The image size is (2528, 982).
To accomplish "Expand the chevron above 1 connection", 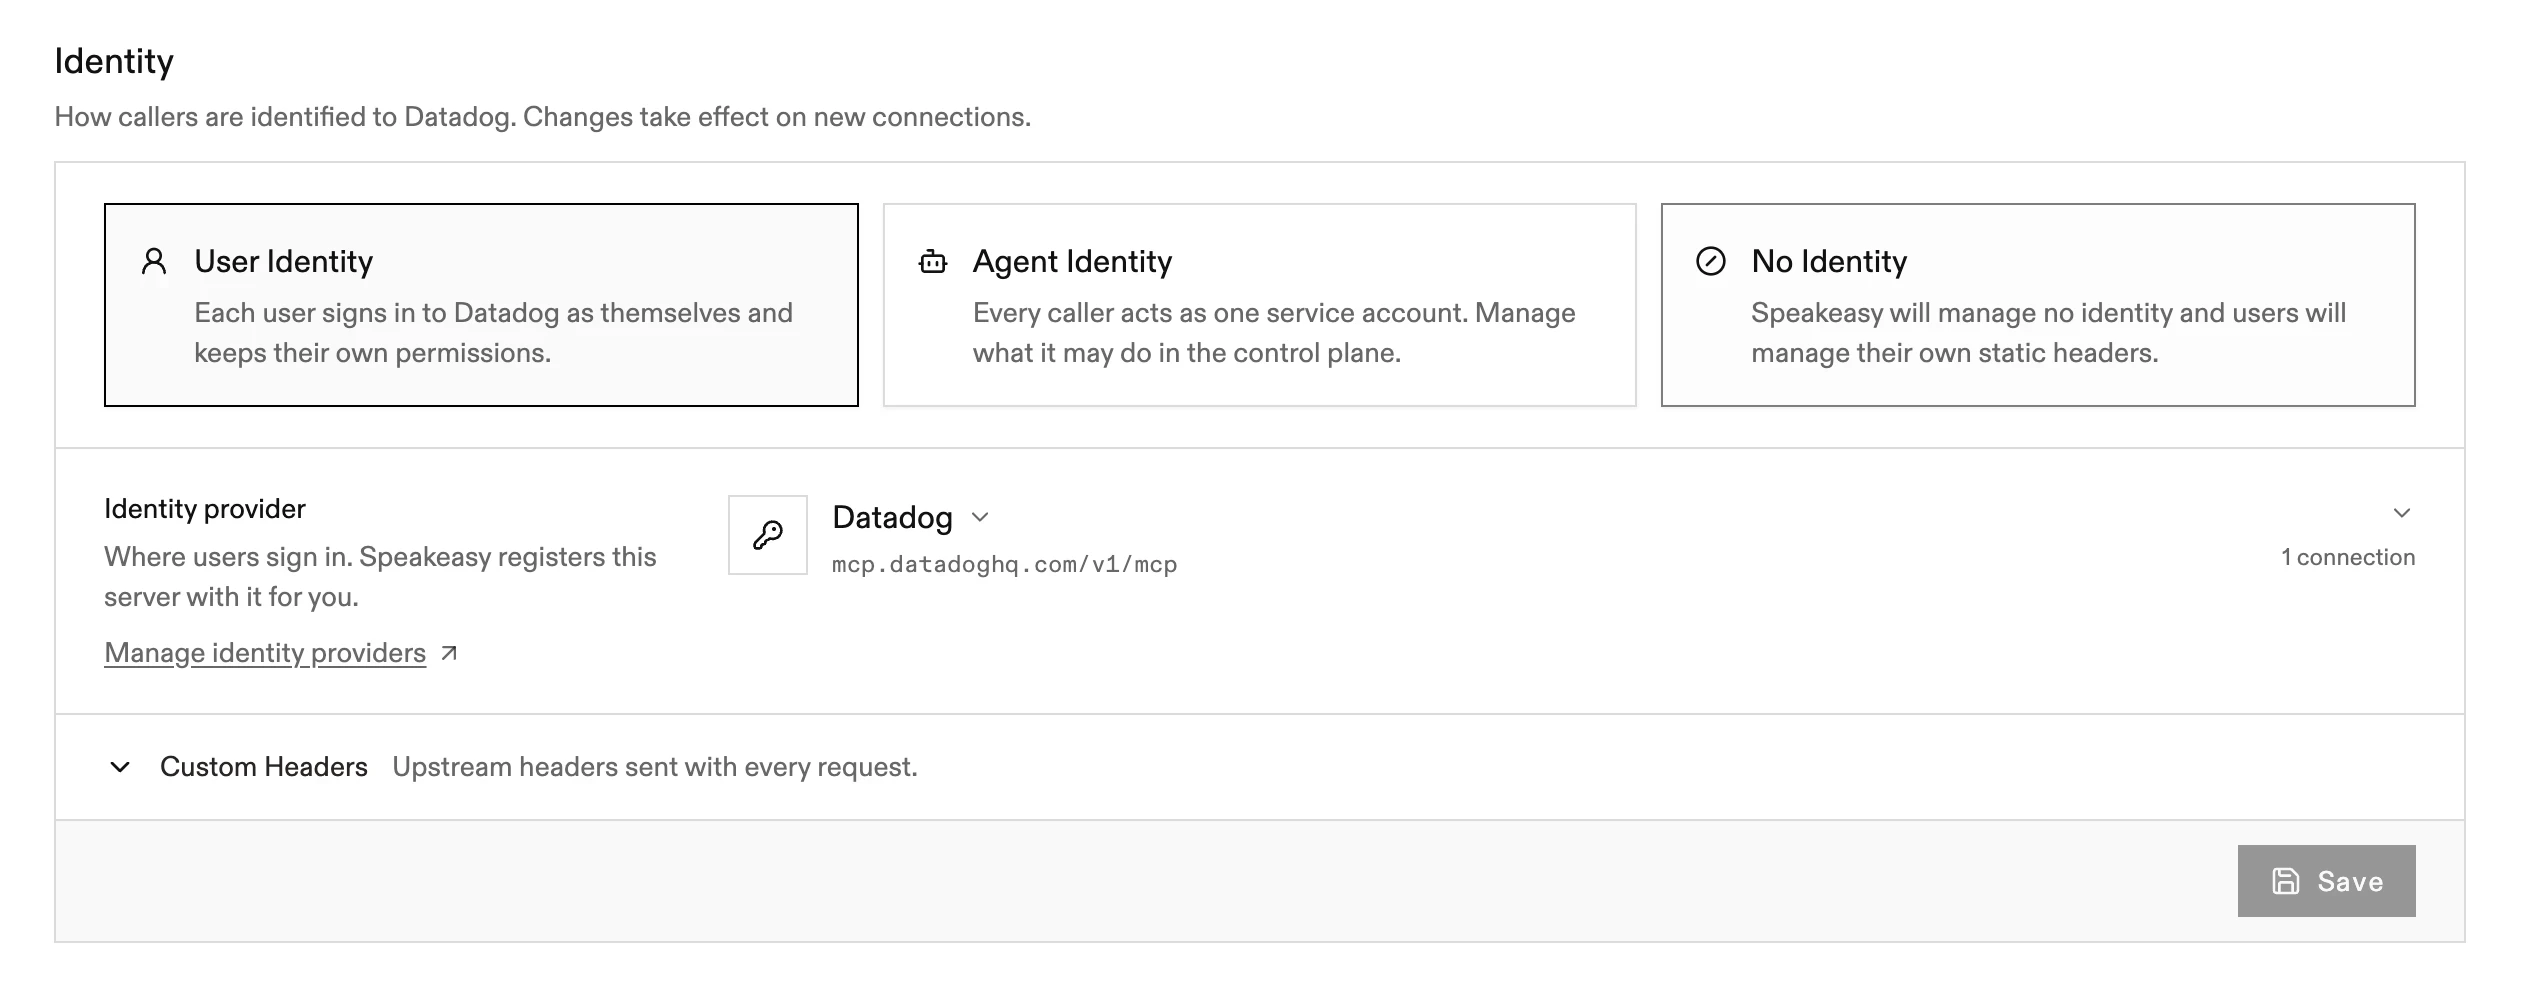I will coord(2402,513).
